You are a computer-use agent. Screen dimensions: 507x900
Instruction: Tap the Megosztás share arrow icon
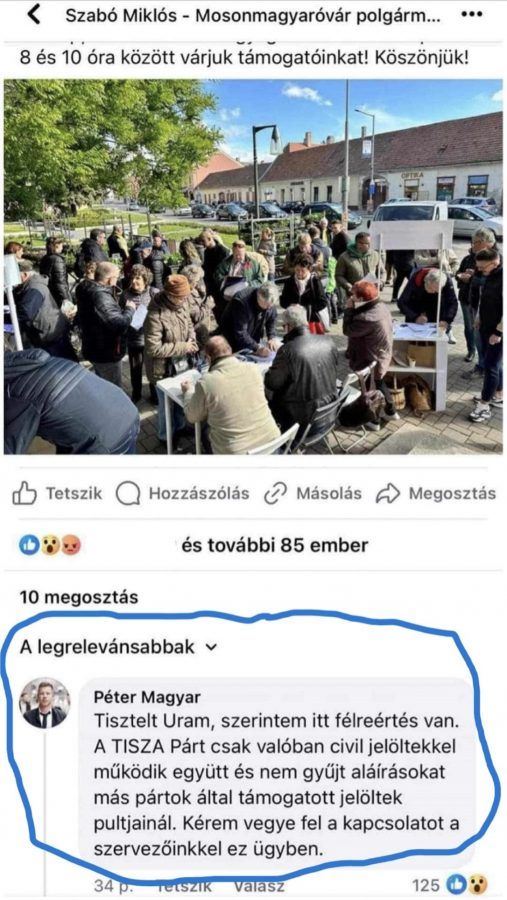[x=388, y=494]
